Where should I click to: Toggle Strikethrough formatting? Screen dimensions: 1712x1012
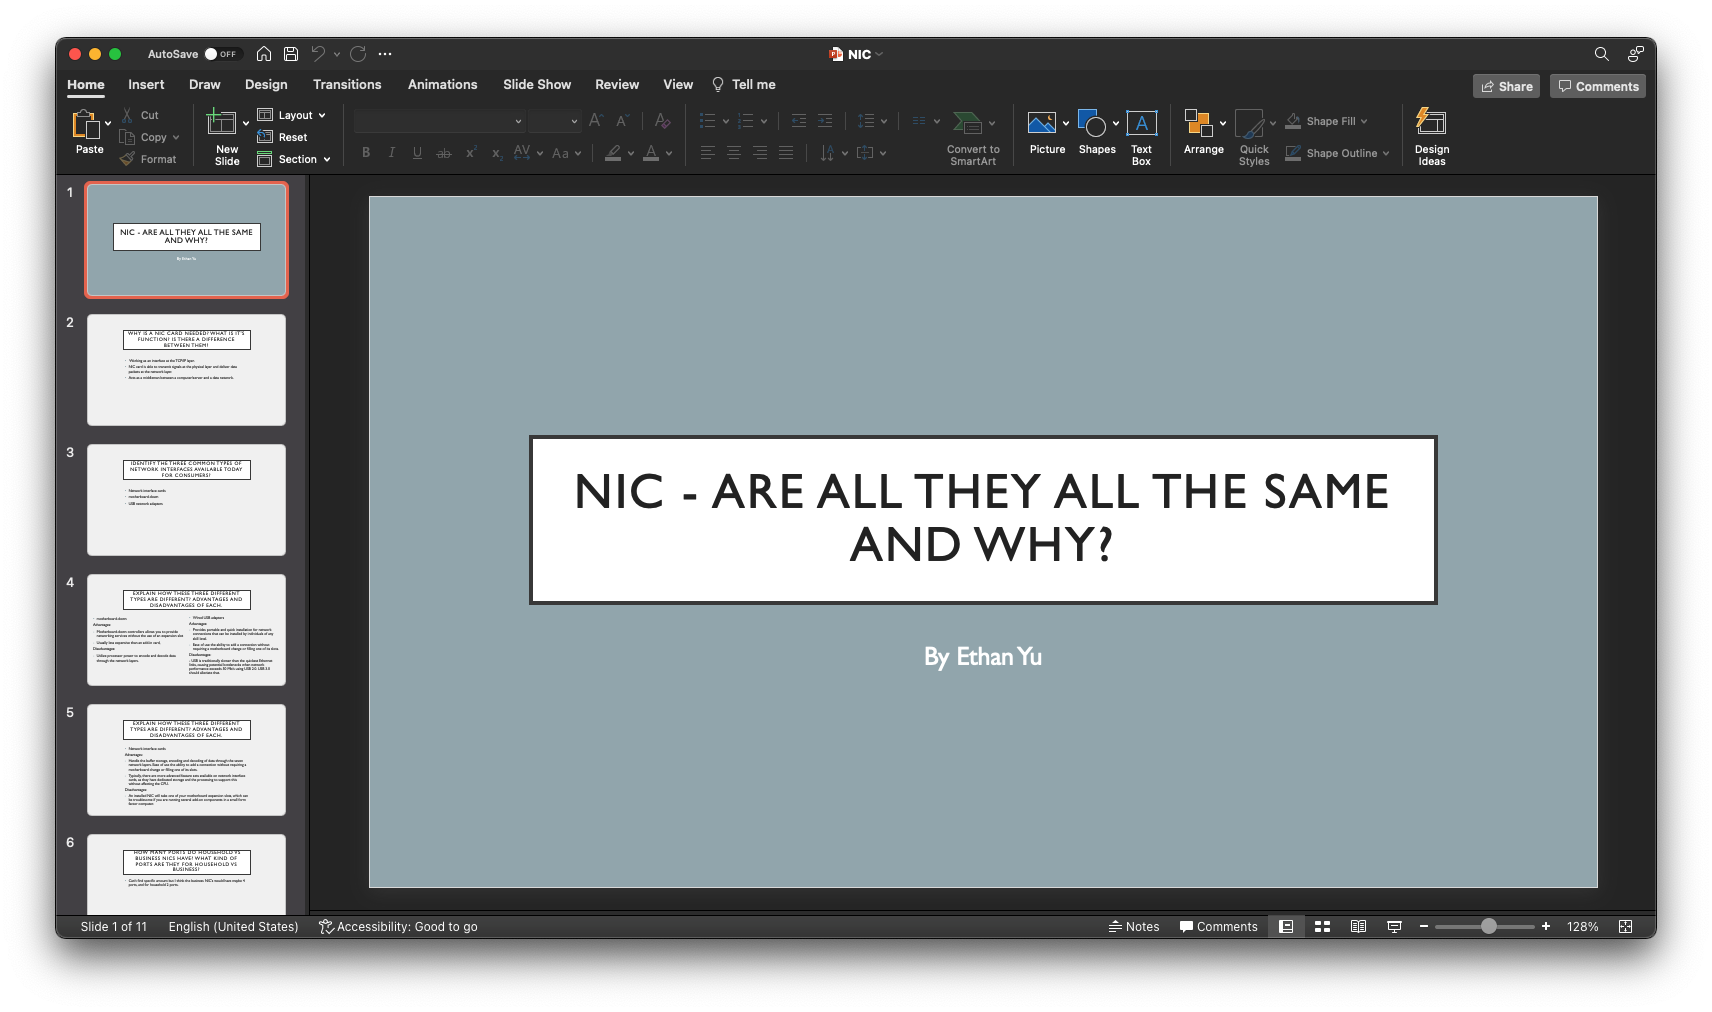pyautogui.click(x=444, y=153)
